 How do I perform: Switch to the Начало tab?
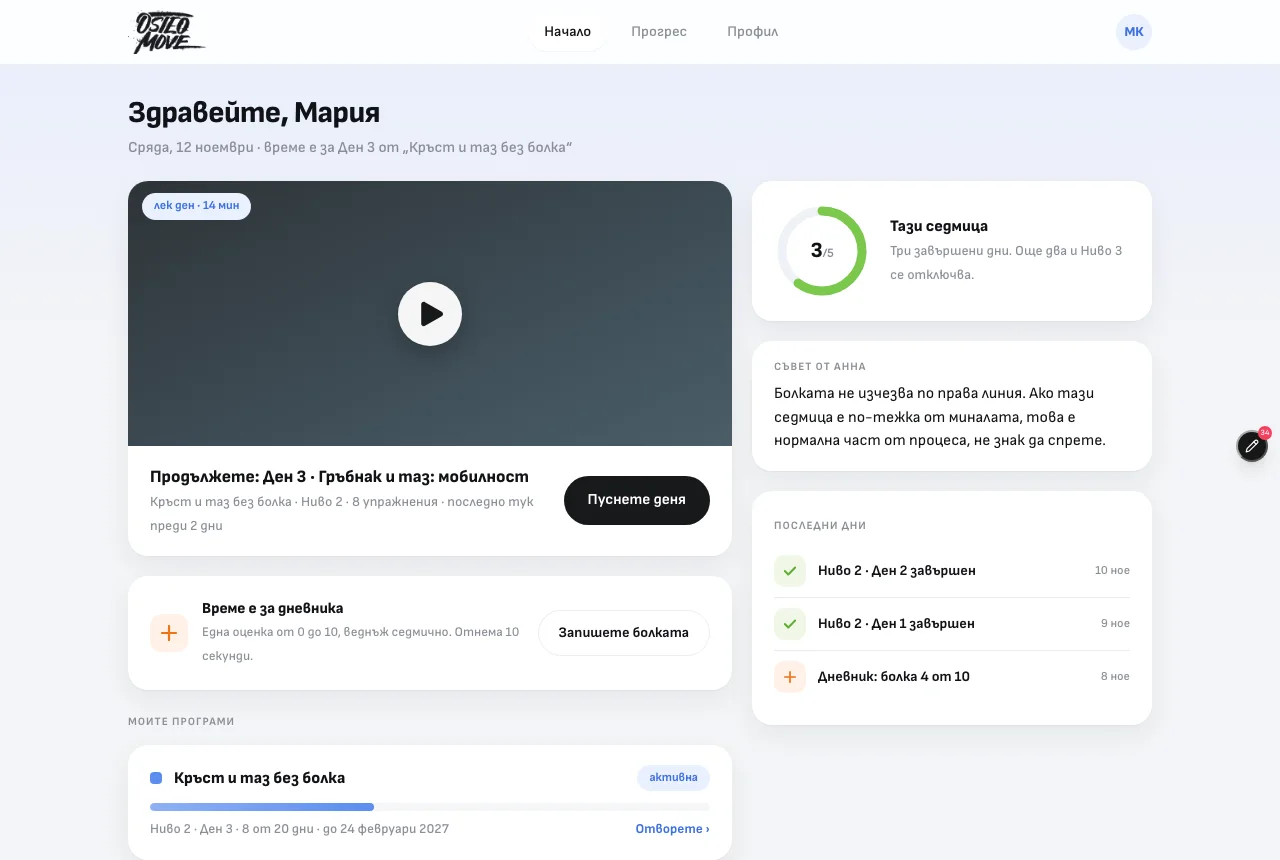[568, 32]
